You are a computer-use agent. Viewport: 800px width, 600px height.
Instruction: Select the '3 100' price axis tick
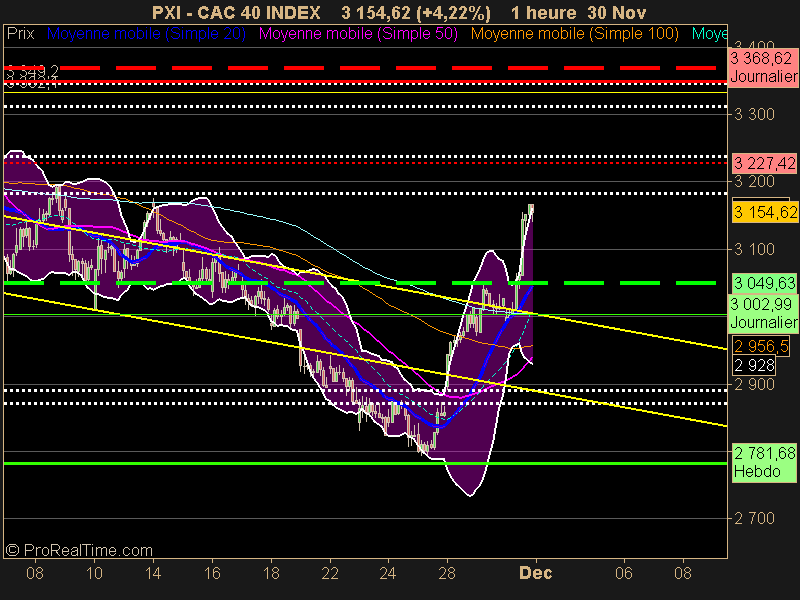[754, 249]
